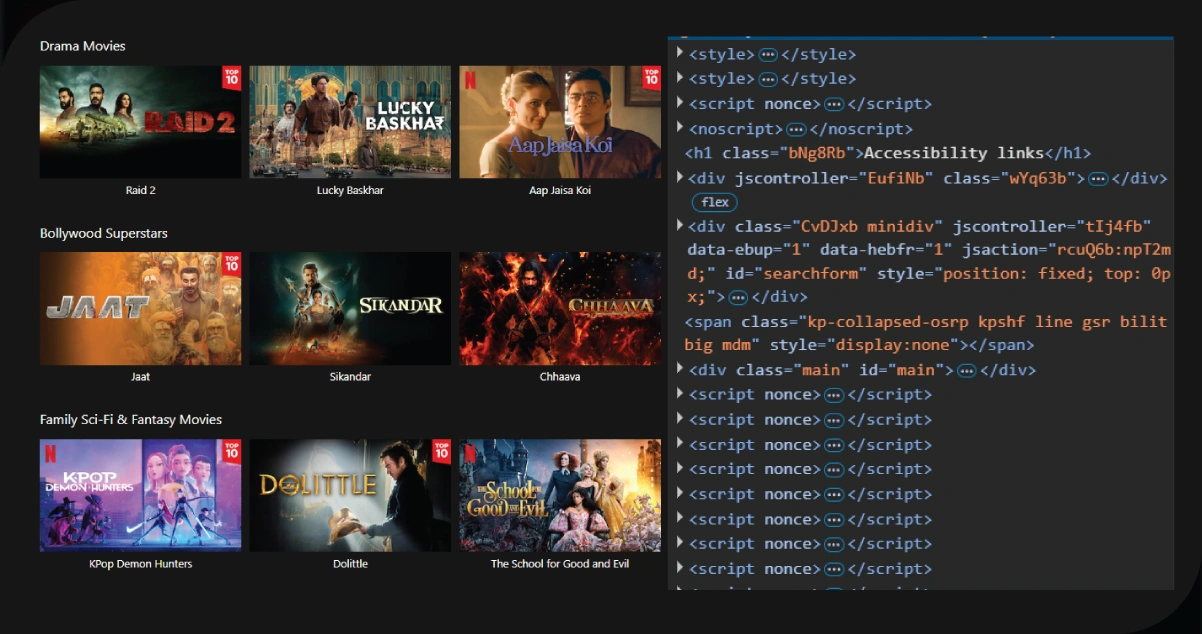Image resolution: width=1202 pixels, height=634 pixels.
Task: Open the Chhaava movie thumbnail
Action: 560,309
